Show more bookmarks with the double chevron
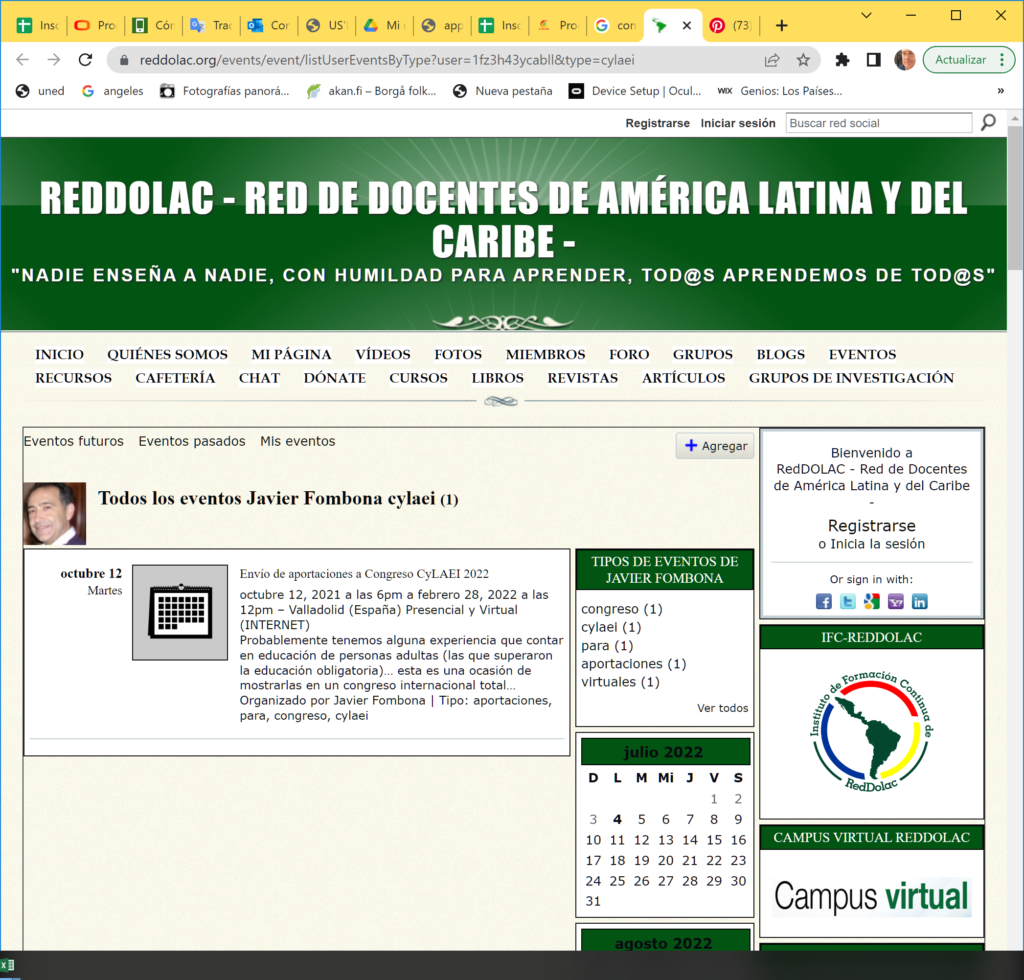The height and width of the screenshot is (980, 1024). pyautogui.click(x=1000, y=91)
